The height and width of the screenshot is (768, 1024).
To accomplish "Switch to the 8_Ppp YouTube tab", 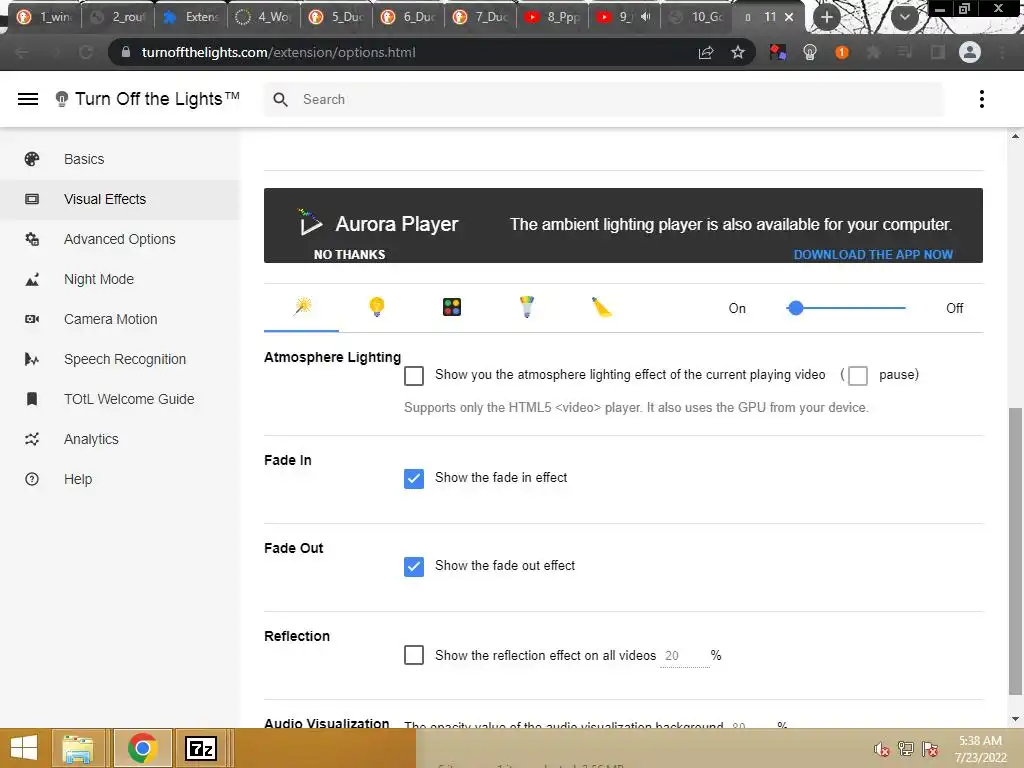I will click(552, 17).
